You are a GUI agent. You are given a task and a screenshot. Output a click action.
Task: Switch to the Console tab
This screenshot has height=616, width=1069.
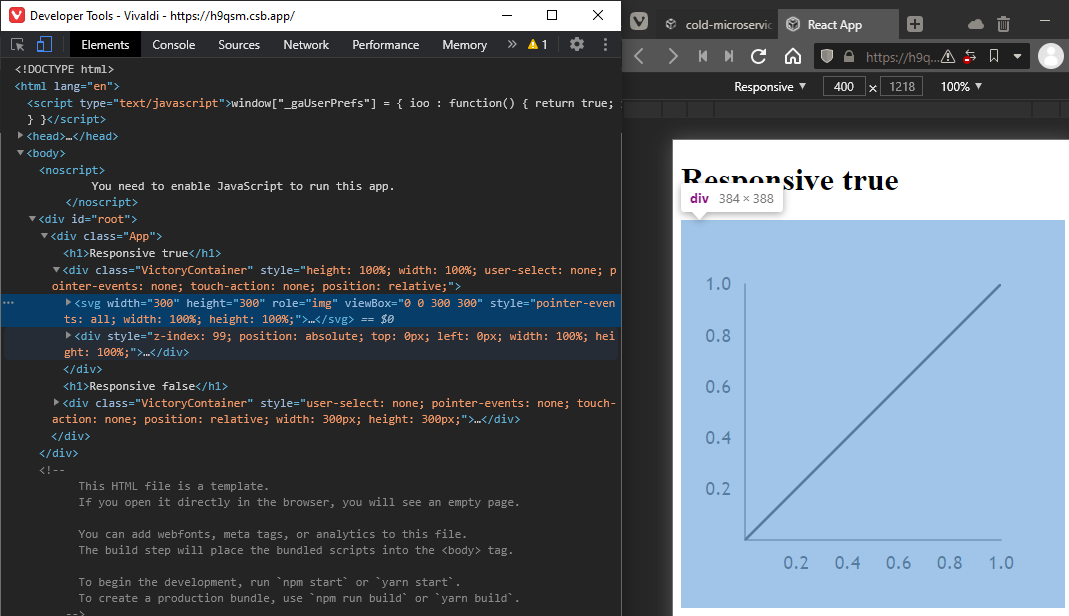173,44
